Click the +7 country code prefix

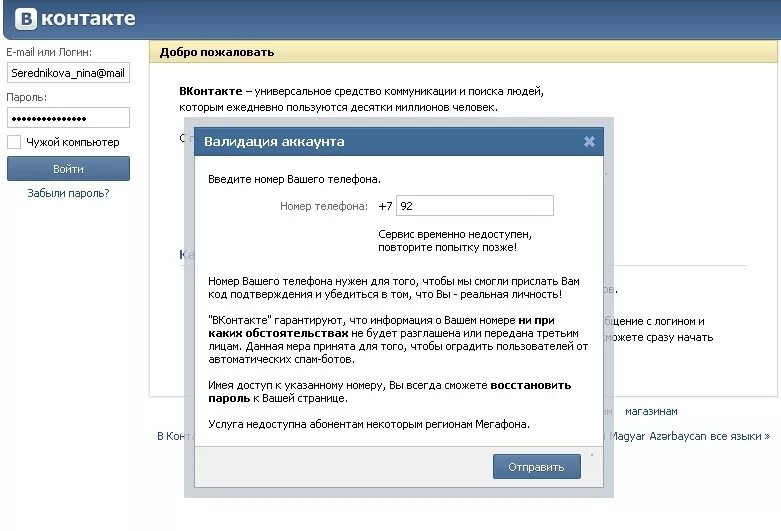click(385, 206)
